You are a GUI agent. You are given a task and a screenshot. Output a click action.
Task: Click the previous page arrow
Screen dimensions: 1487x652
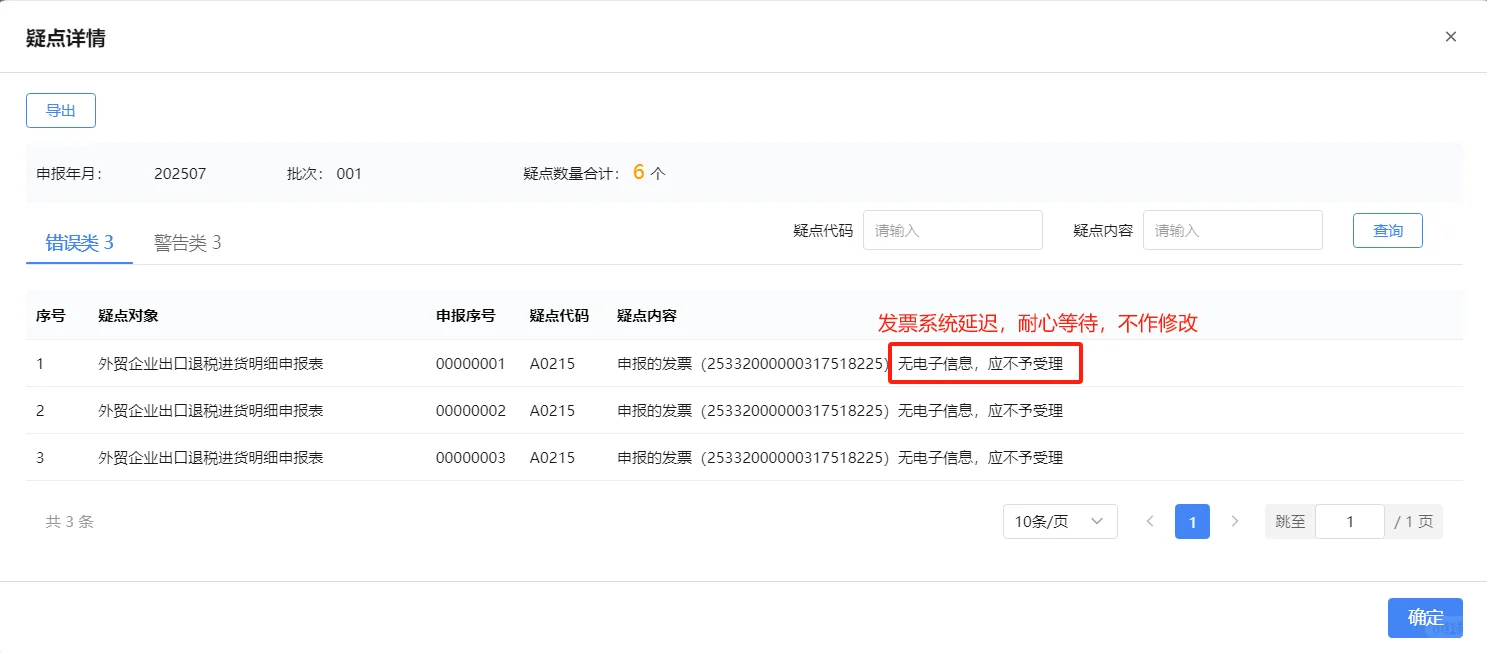click(1149, 521)
